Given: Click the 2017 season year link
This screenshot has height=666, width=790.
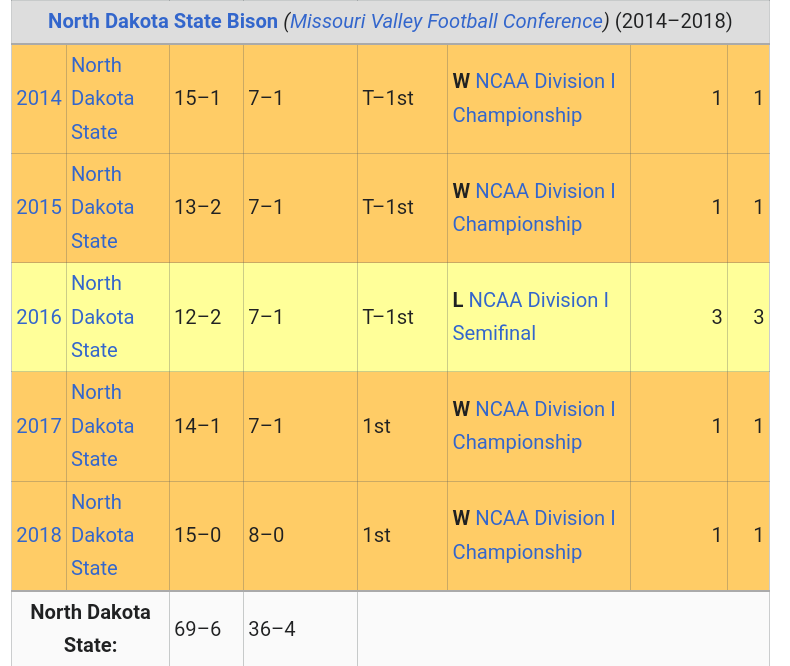Looking at the screenshot, I should coord(39,426).
